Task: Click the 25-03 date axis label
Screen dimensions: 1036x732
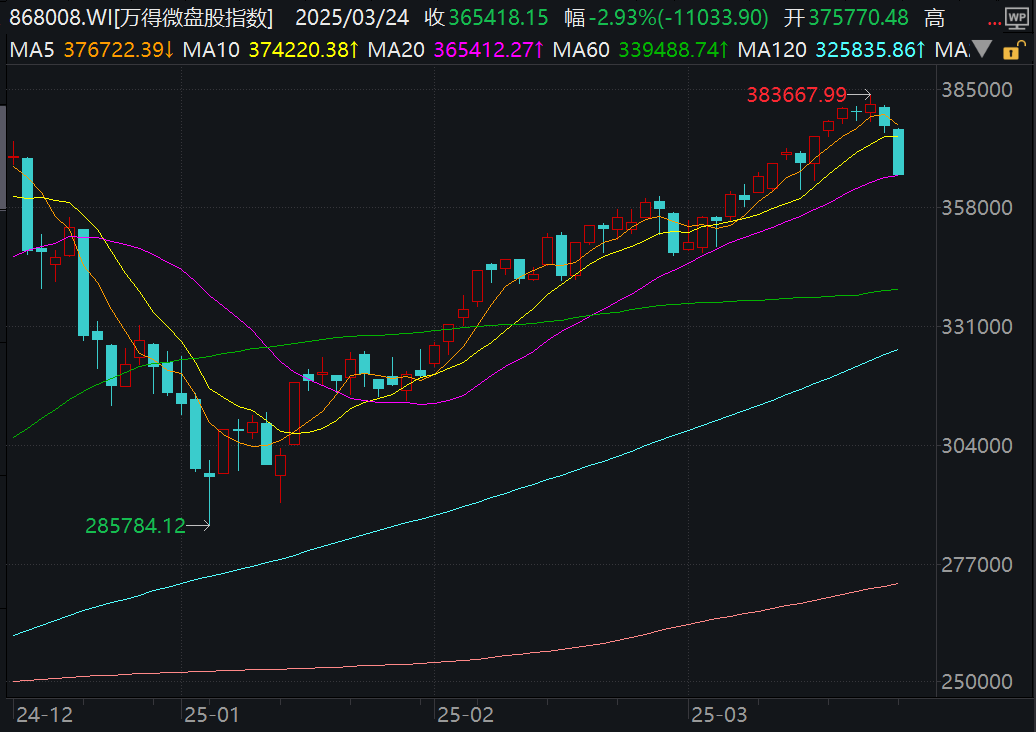Action: click(x=719, y=714)
